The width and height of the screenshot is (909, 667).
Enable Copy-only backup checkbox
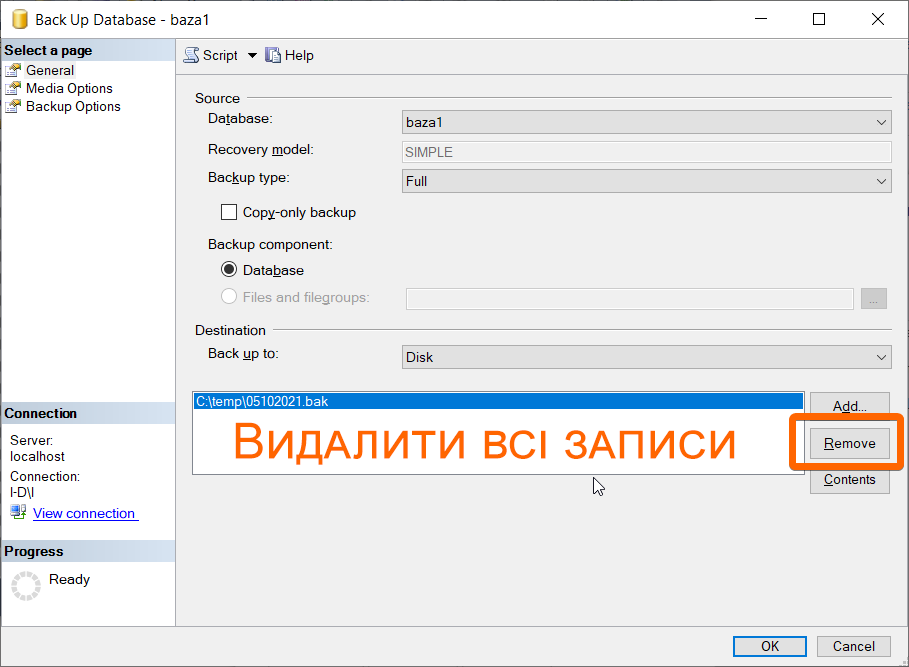pos(229,212)
